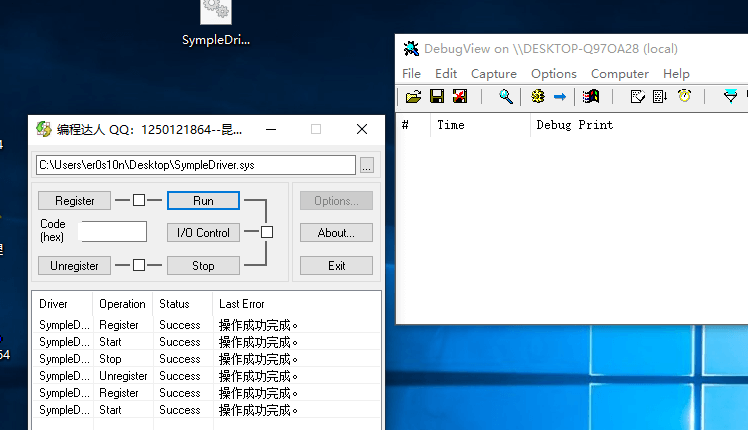Select the last Start row in driver log
This screenshot has width=748, height=430.
[207, 410]
